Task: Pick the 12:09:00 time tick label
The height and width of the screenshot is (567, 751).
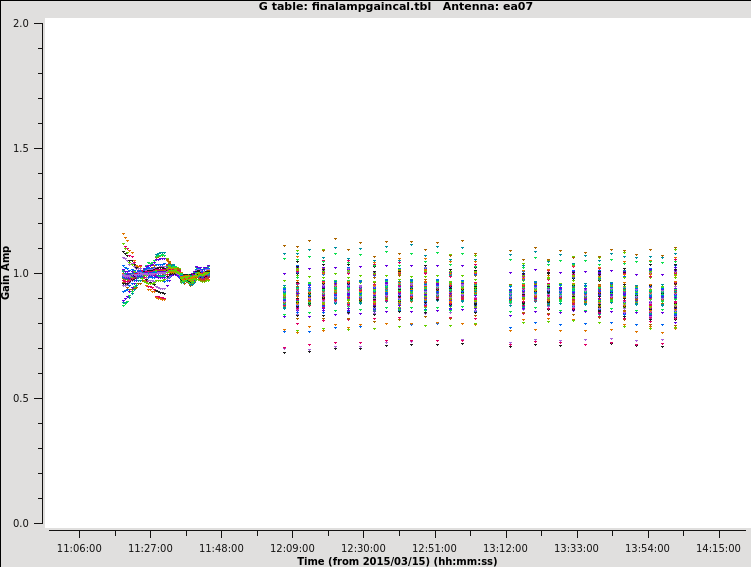Action: pyautogui.click(x=292, y=548)
